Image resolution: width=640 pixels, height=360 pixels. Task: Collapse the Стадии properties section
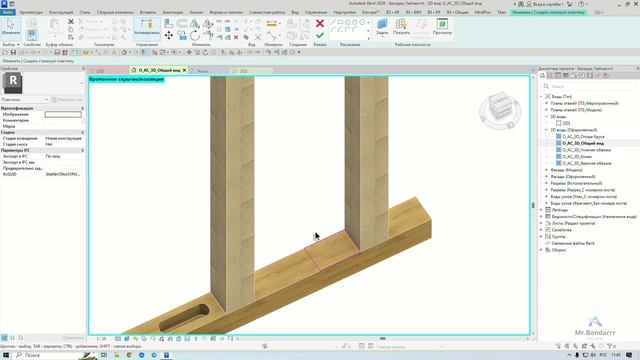[82, 132]
